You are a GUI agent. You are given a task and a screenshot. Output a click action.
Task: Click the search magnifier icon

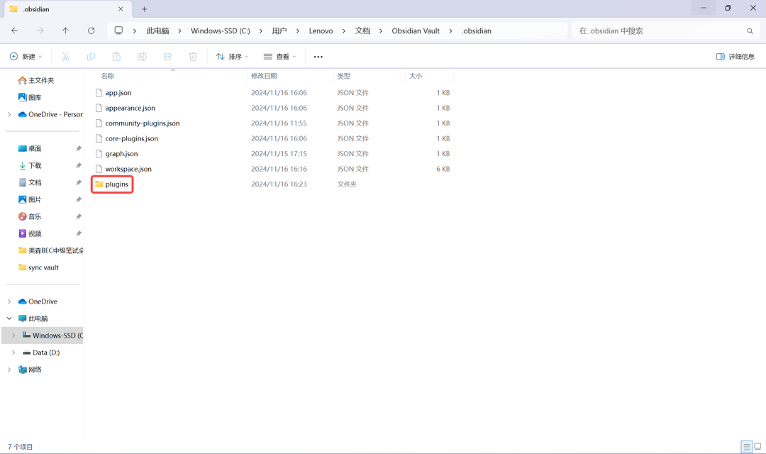[750, 31]
